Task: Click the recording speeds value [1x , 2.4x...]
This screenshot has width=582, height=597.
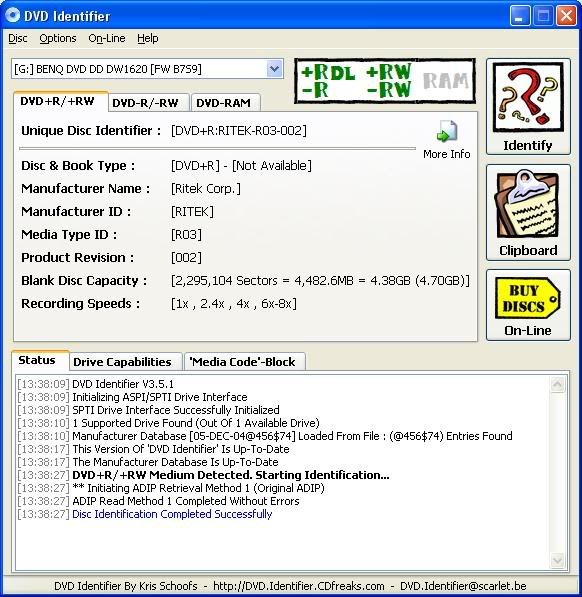Action: pyautogui.click(x=234, y=303)
